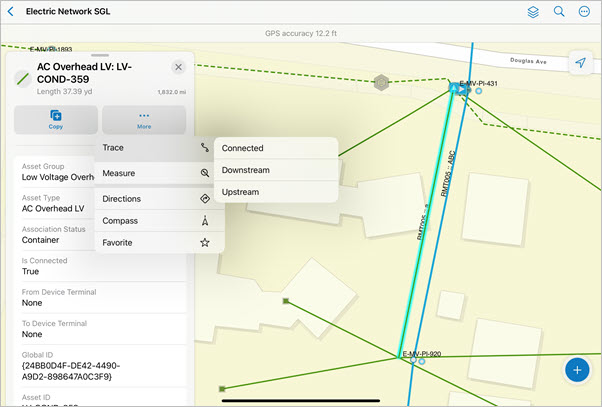Tap the back chevron beside Electric Network SGL
This screenshot has width=602, height=407.
coord(11,12)
